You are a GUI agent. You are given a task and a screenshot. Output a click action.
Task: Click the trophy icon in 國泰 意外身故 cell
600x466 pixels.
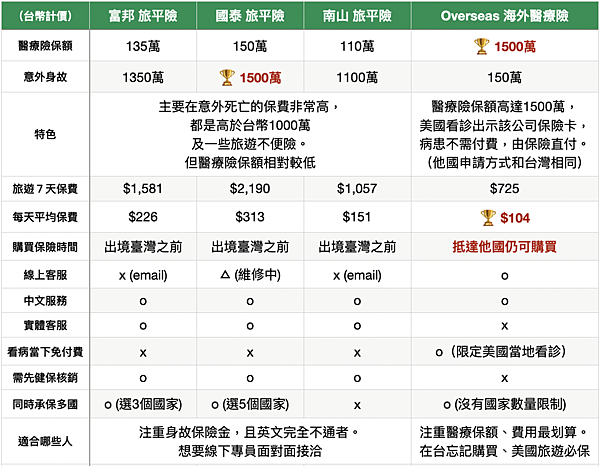tap(227, 78)
